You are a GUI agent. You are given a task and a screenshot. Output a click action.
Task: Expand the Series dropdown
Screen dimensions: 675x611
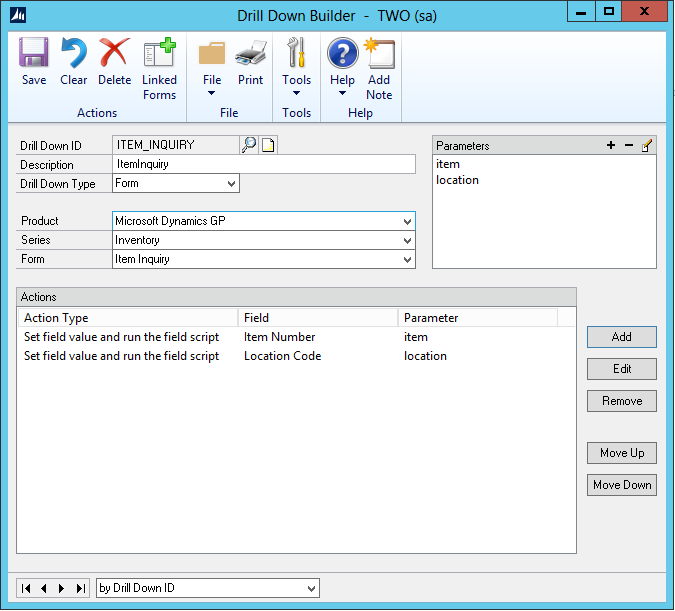pos(407,240)
